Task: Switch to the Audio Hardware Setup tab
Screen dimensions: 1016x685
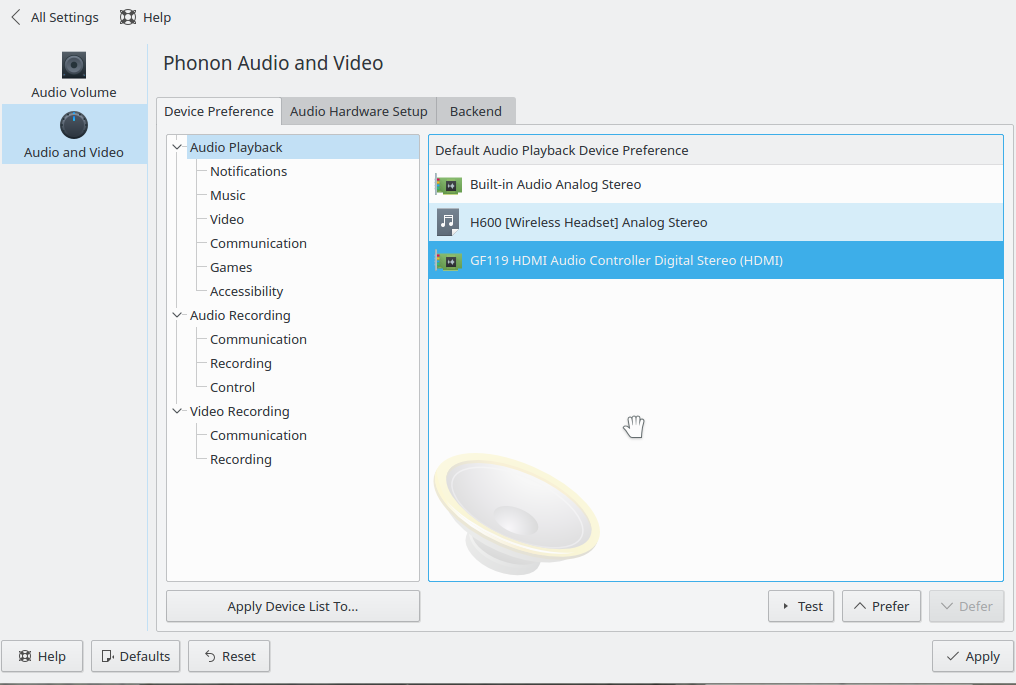Action: click(358, 111)
